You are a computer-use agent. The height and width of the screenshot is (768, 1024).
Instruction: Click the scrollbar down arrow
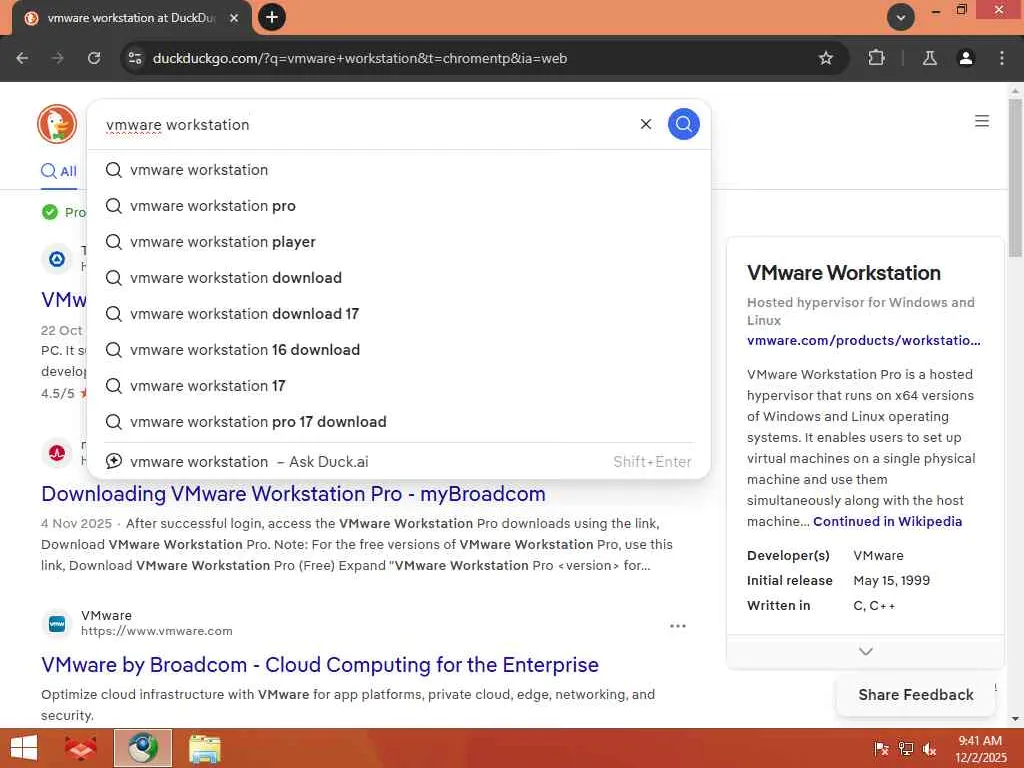1015,718
